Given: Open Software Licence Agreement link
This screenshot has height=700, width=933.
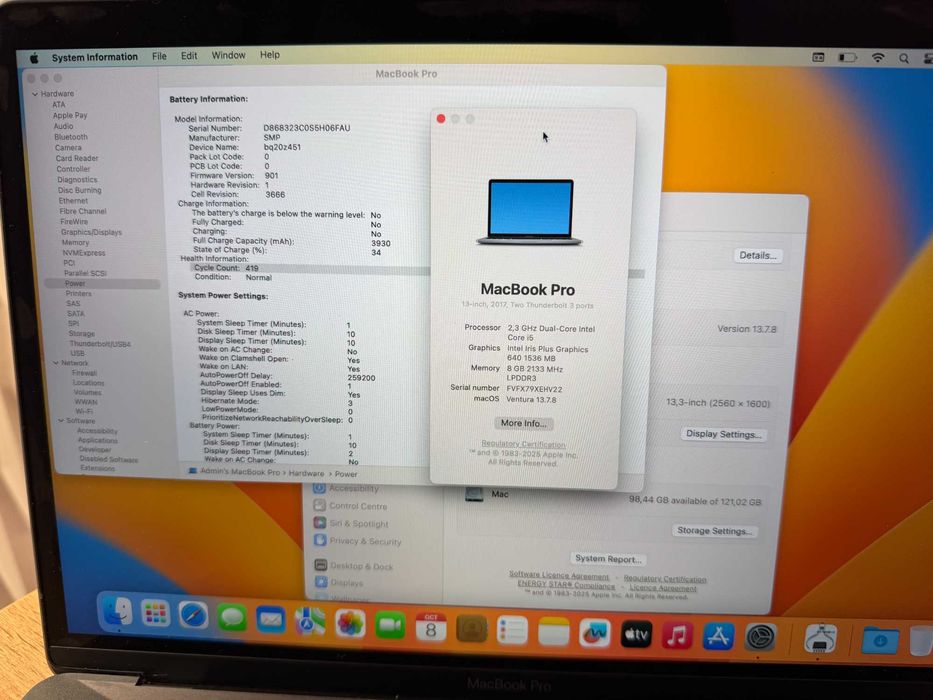Looking at the screenshot, I should tap(559, 576).
